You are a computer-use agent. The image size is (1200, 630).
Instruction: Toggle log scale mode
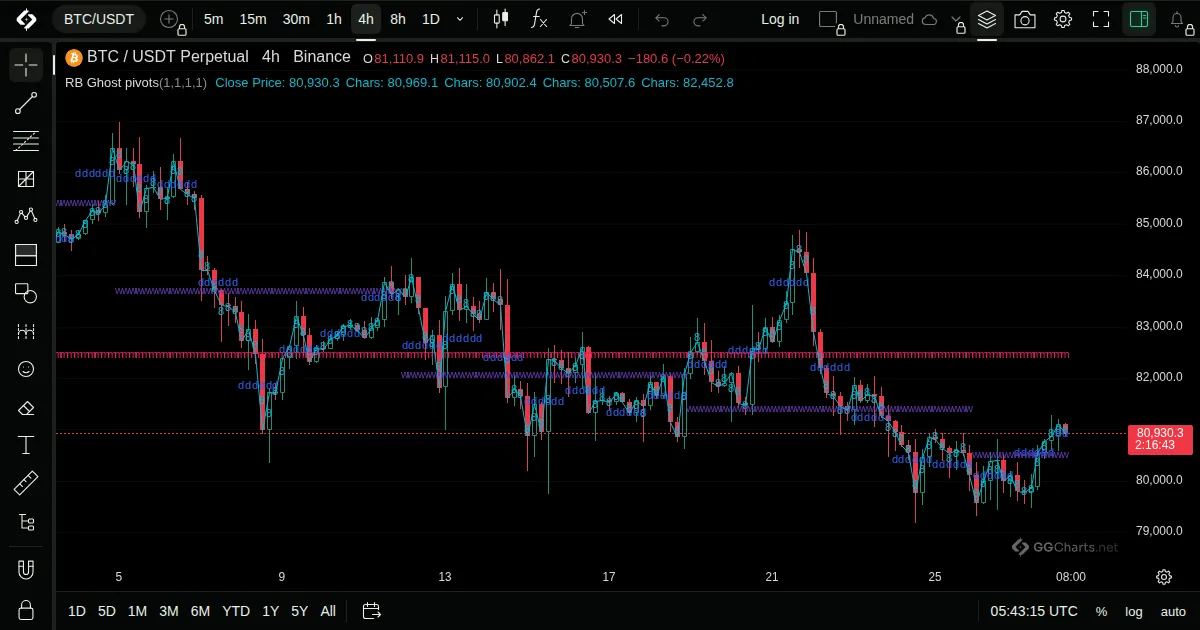pos(1134,611)
